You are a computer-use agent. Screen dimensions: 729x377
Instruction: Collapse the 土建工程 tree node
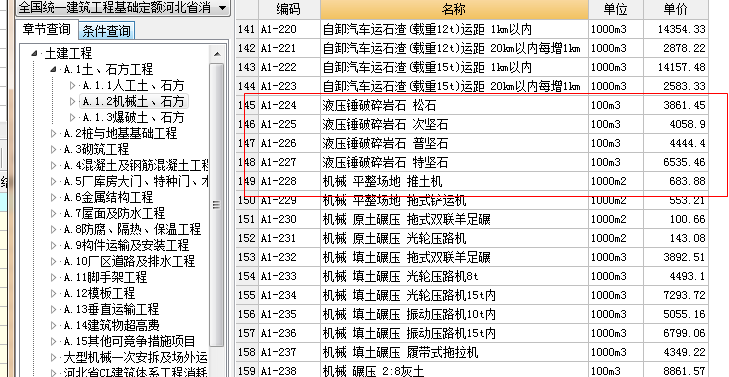34,54
